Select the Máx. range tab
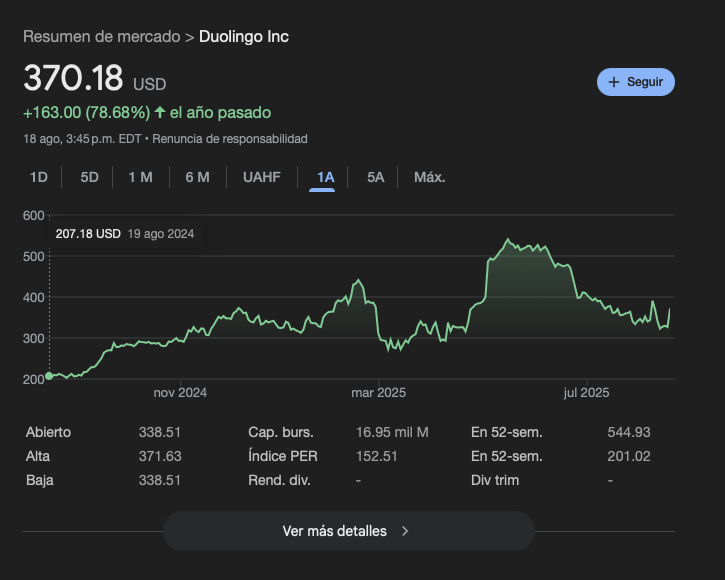 point(430,177)
